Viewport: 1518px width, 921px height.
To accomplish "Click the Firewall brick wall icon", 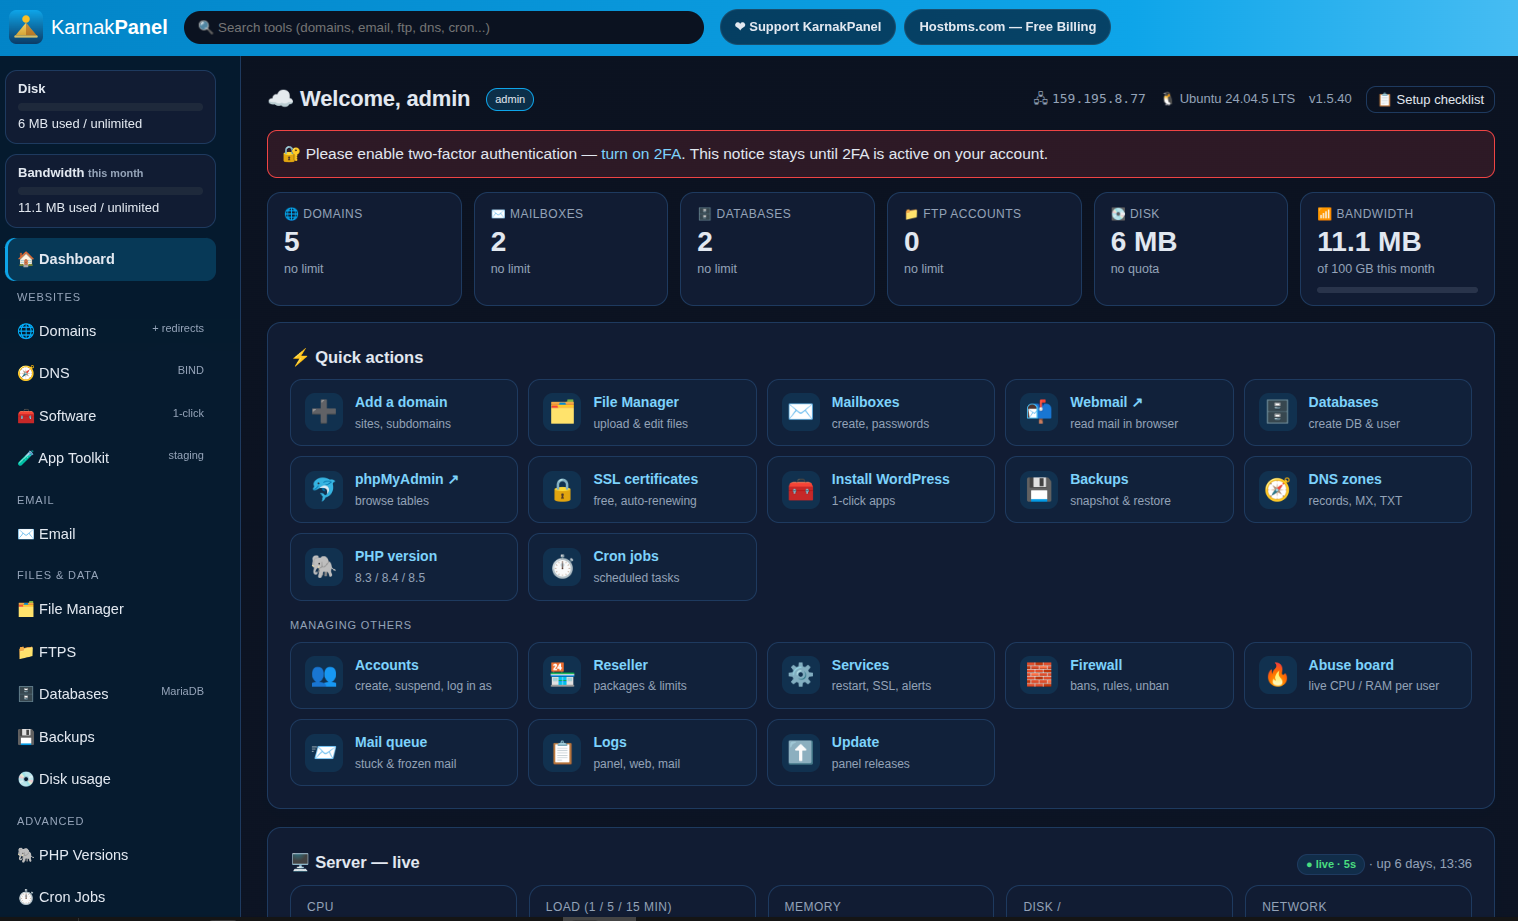I will [x=1039, y=675].
